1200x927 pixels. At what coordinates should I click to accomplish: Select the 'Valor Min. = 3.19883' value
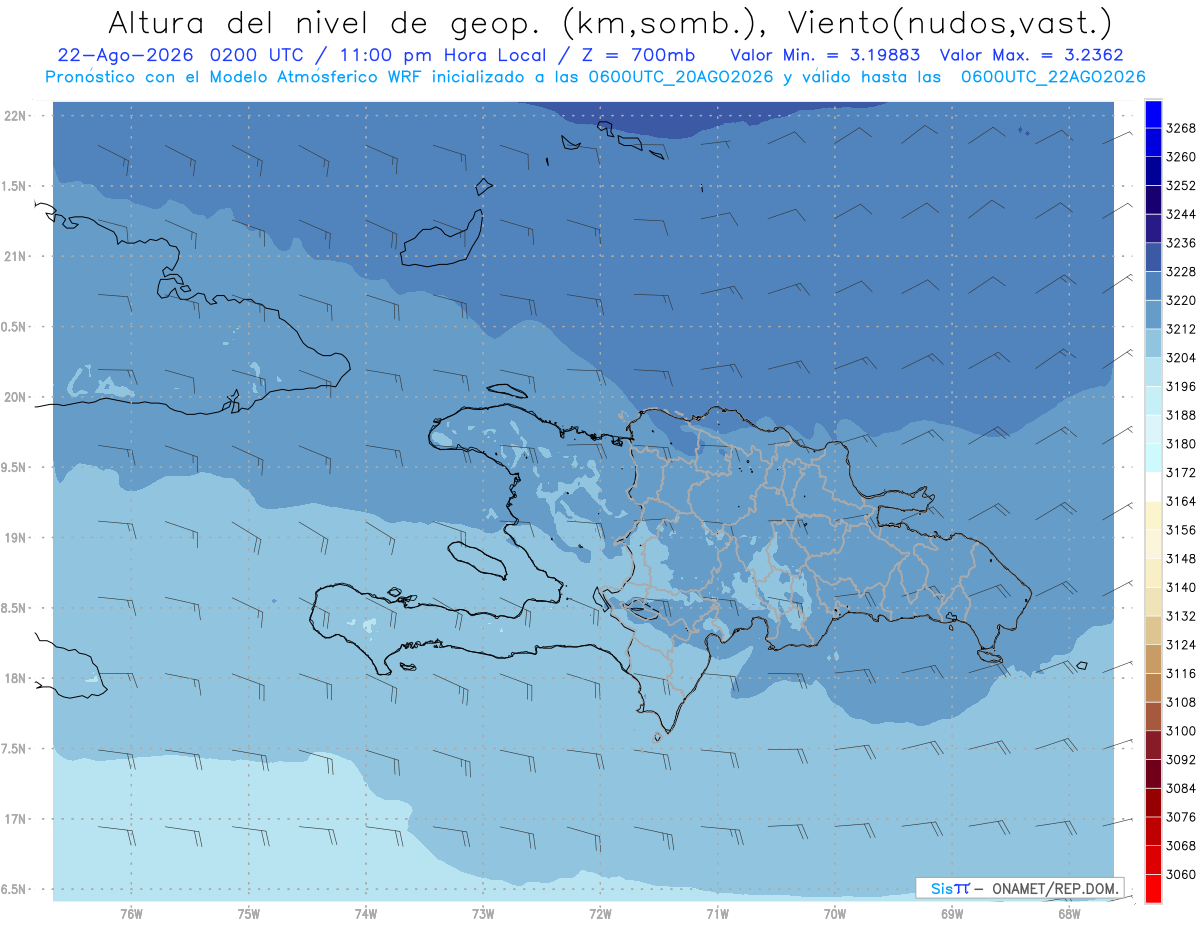[825, 56]
